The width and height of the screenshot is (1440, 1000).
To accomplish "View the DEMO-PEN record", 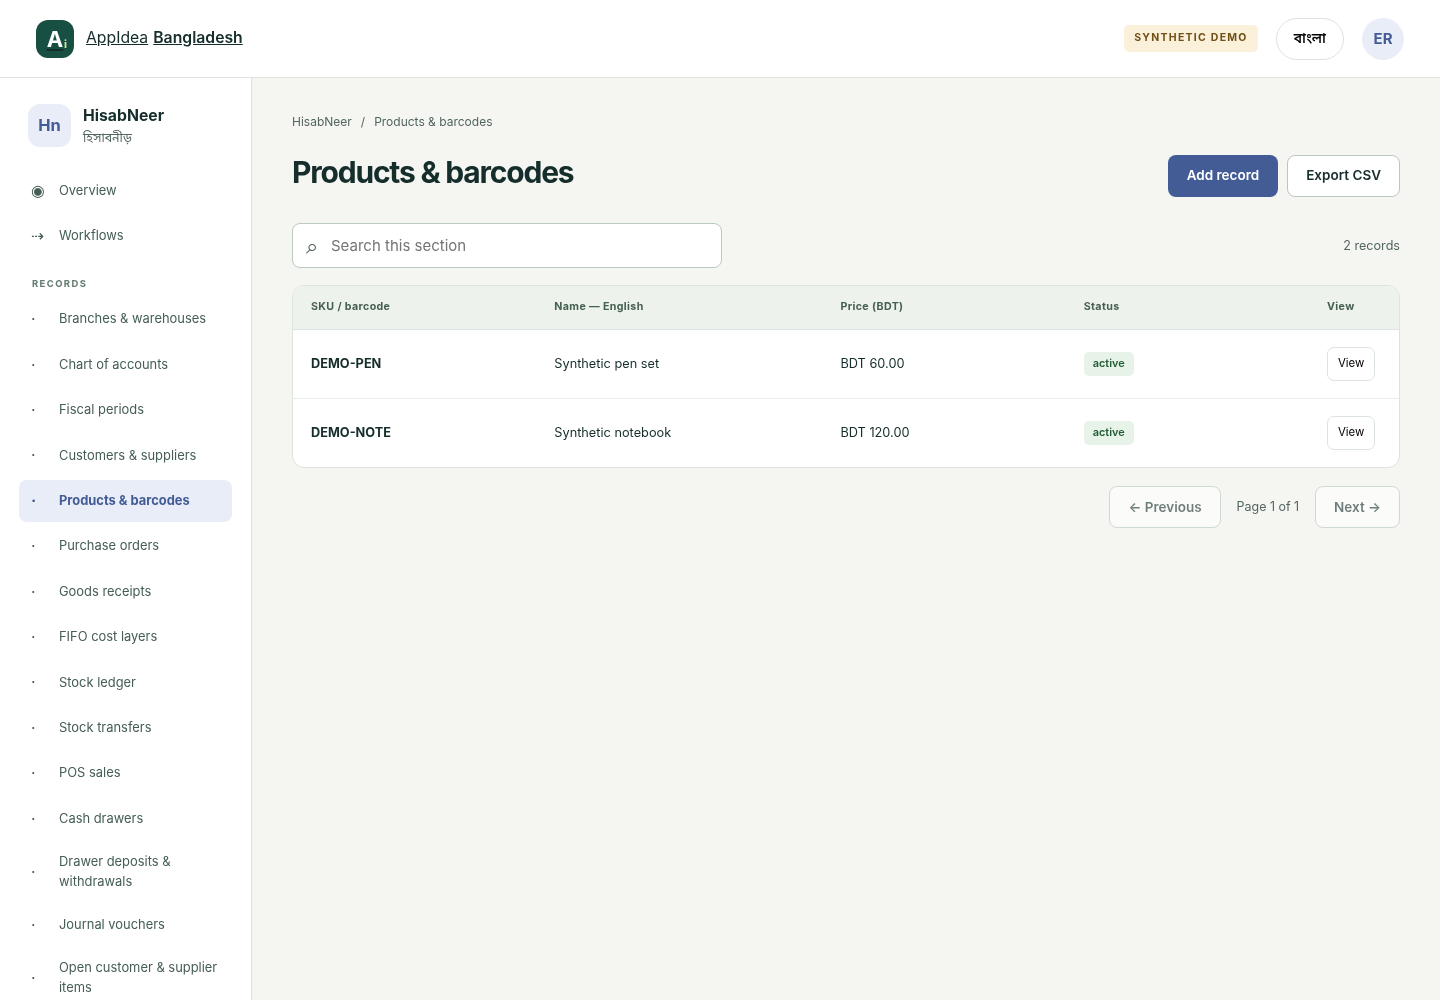I will (1351, 364).
